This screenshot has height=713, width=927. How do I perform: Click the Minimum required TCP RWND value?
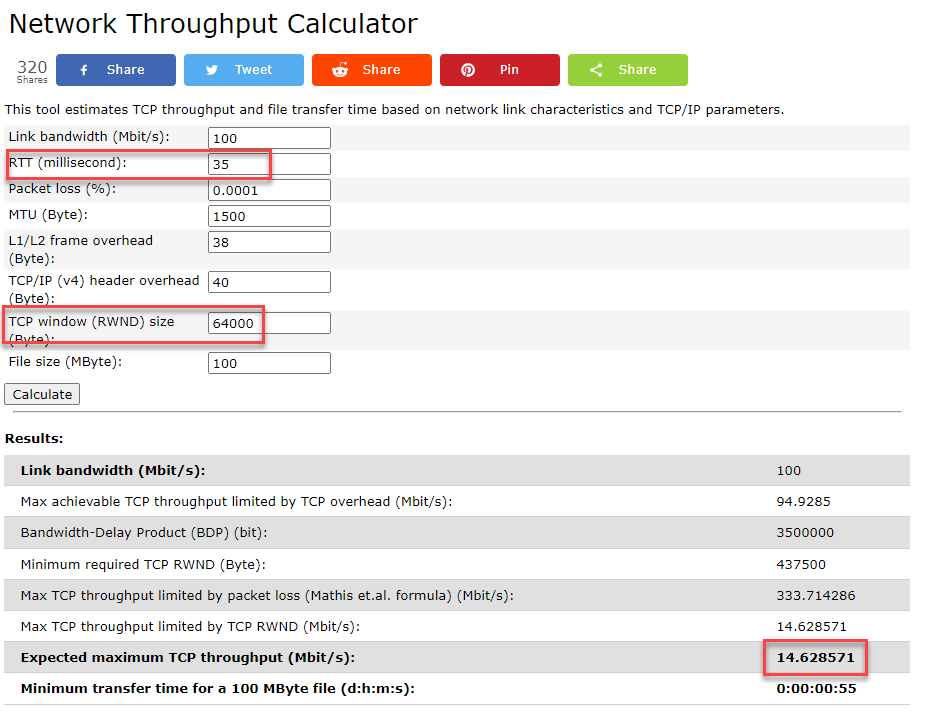800,564
